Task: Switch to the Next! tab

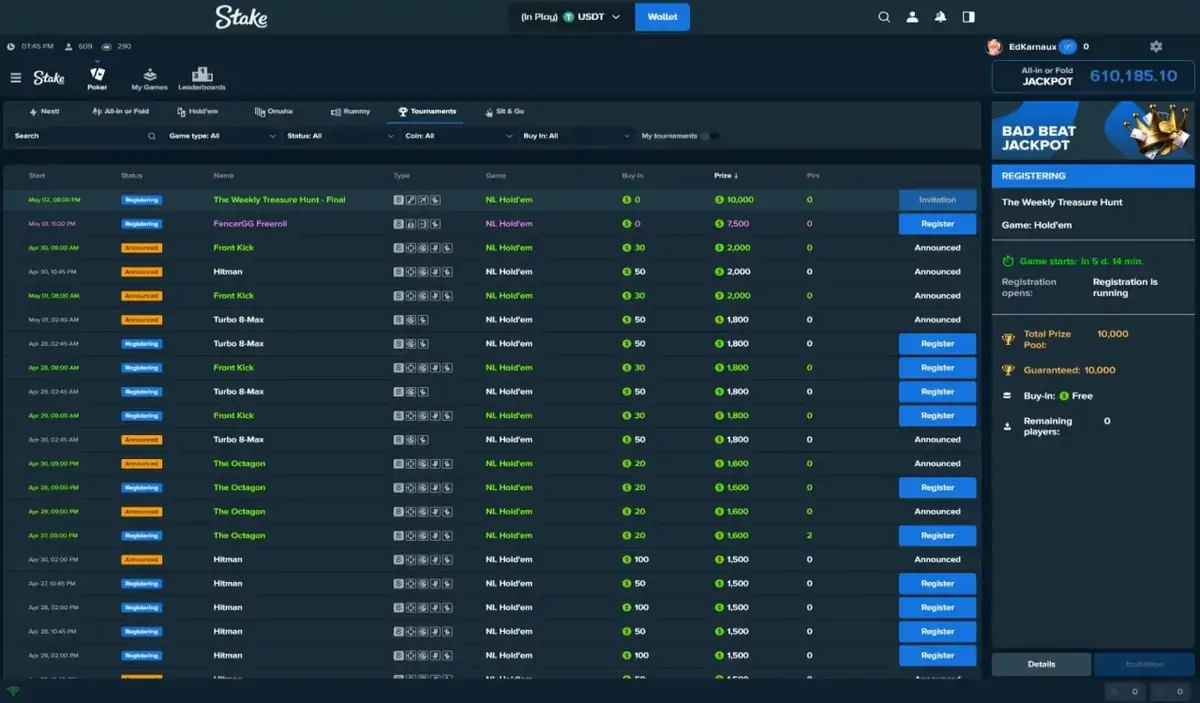Action: click(45, 111)
